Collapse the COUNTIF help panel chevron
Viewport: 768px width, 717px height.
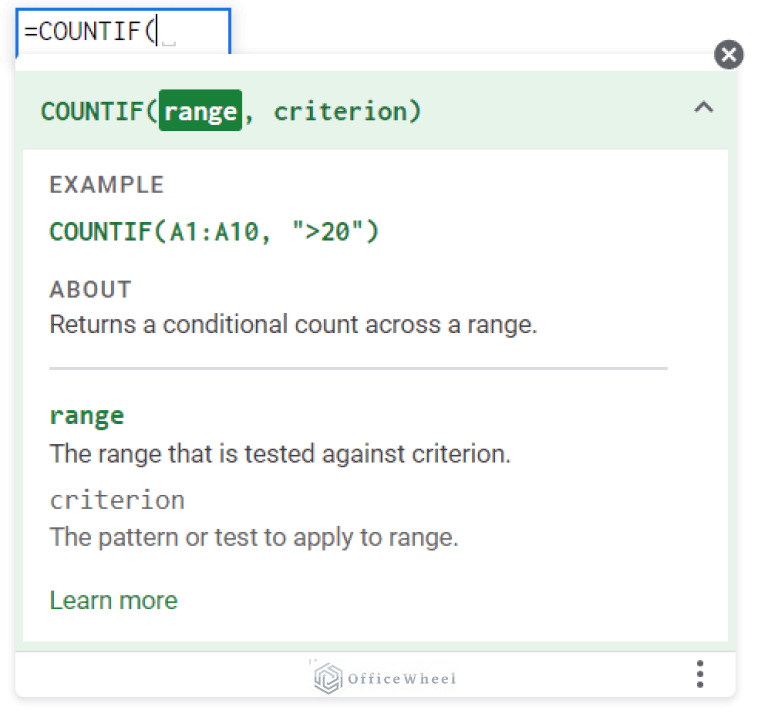703,107
